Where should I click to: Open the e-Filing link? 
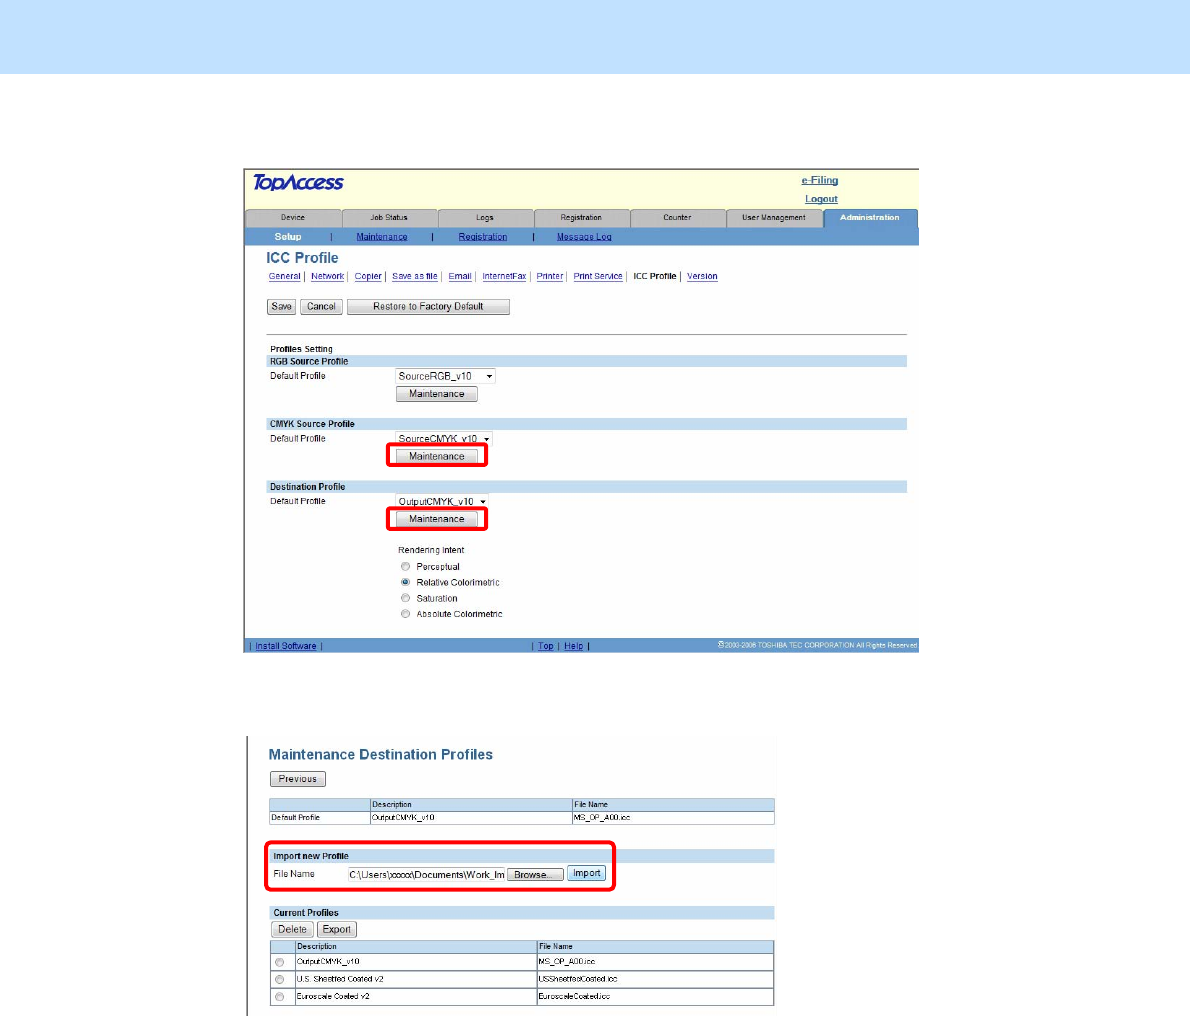(820, 181)
